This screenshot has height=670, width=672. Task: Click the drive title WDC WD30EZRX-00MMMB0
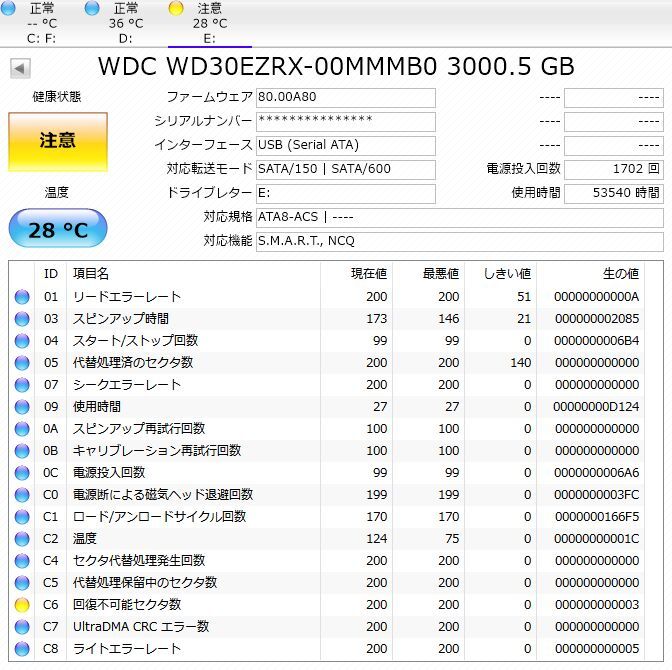pos(336,67)
